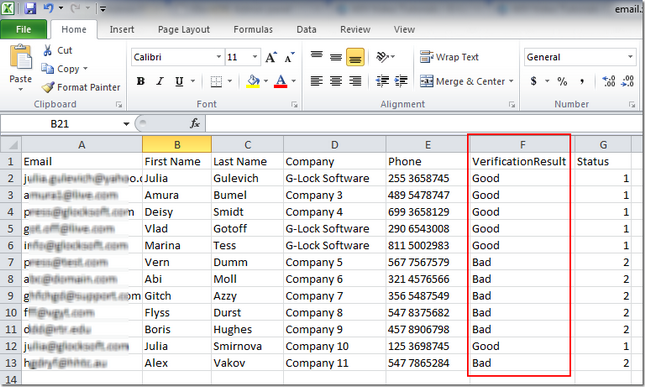Switch to the View tab

pos(404,30)
